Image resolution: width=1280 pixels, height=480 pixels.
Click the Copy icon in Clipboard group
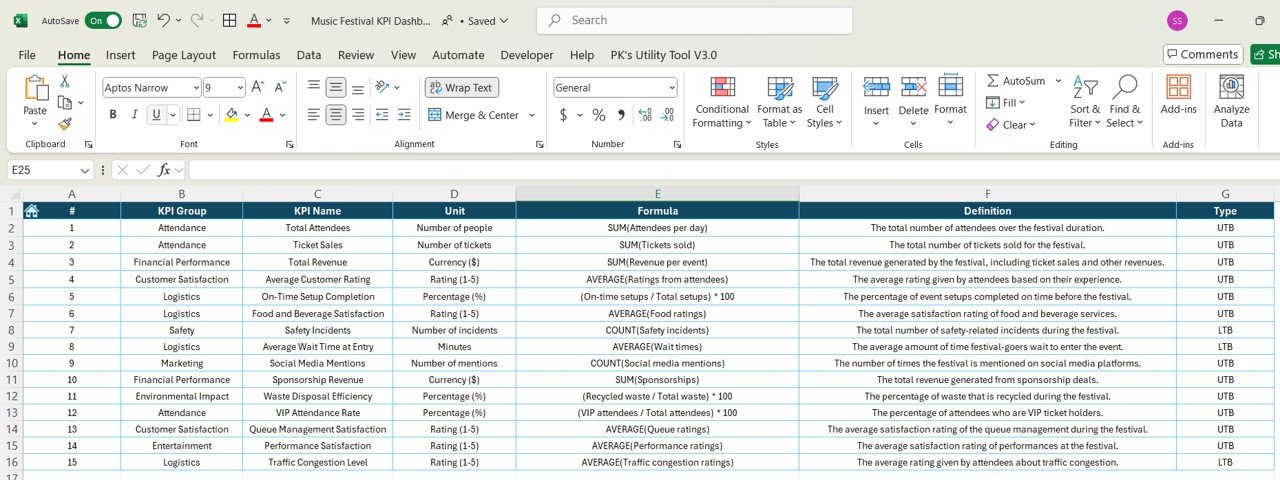pyautogui.click(x=65, y=102)
